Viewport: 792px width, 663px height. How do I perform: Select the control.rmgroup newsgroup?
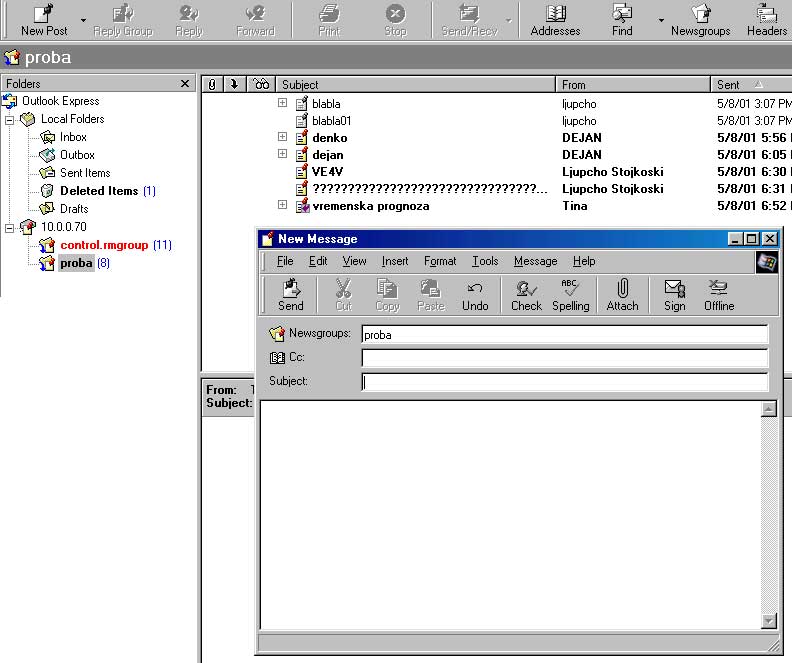click(x=104, y=245)
